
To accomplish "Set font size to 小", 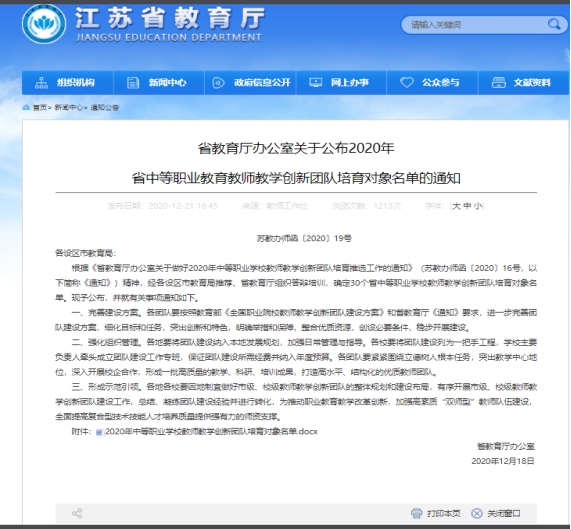I will click(x=478, y=206).
